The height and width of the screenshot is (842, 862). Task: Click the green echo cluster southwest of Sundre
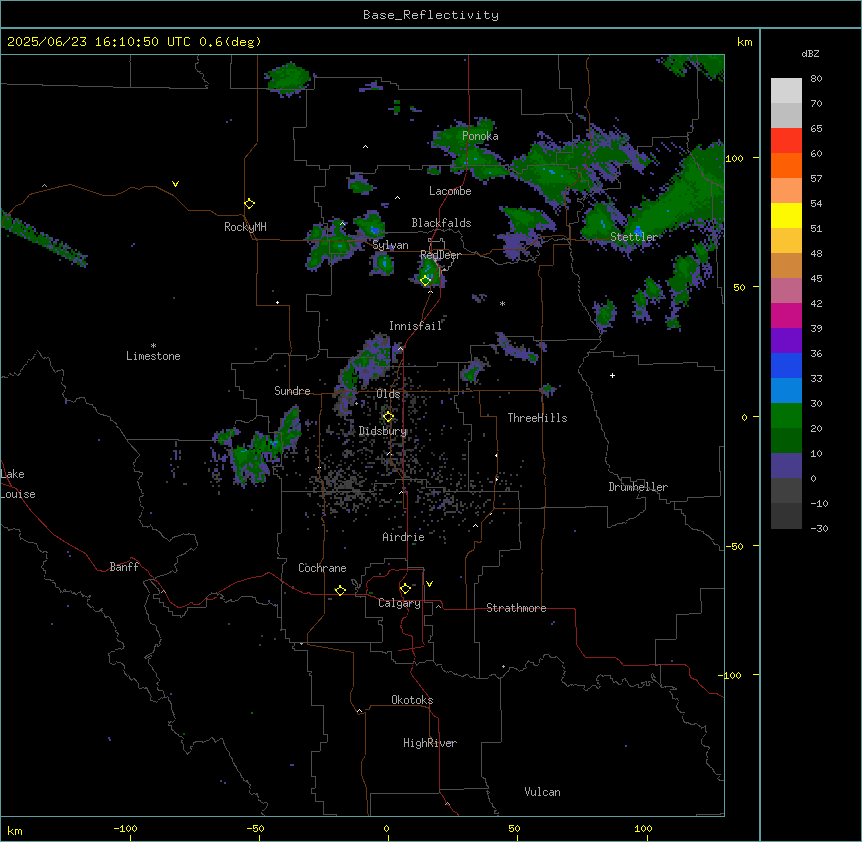(x=259, y=446)
